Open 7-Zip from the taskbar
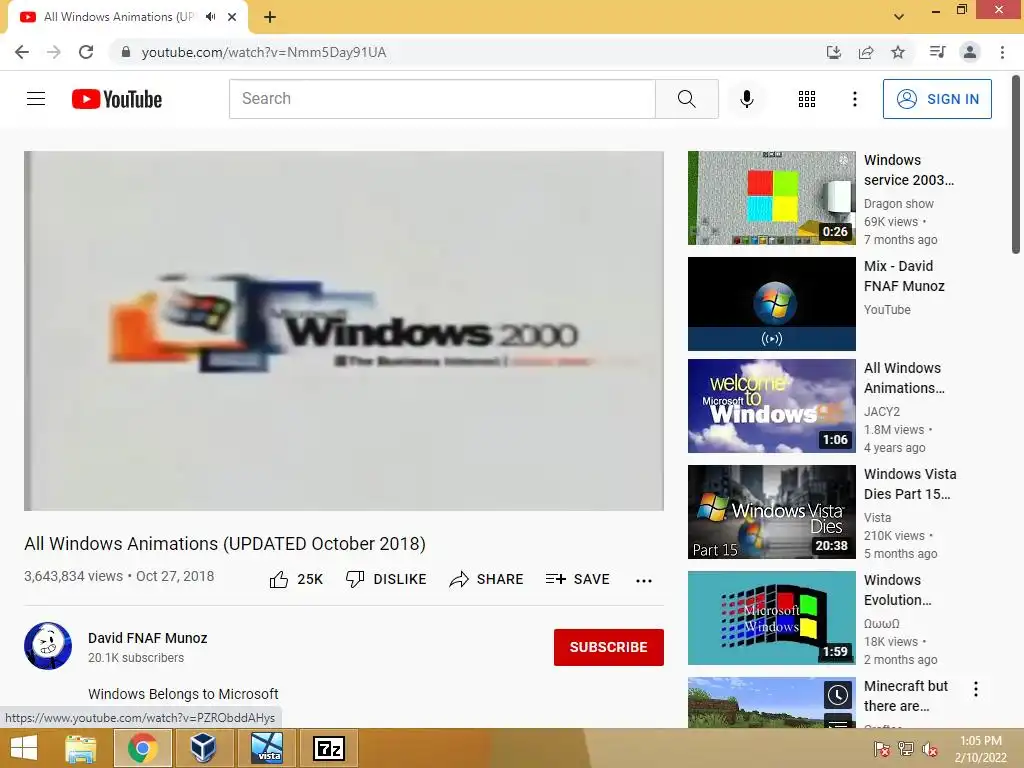Viewport: 1024px width, 768px height. pos(328,748)
